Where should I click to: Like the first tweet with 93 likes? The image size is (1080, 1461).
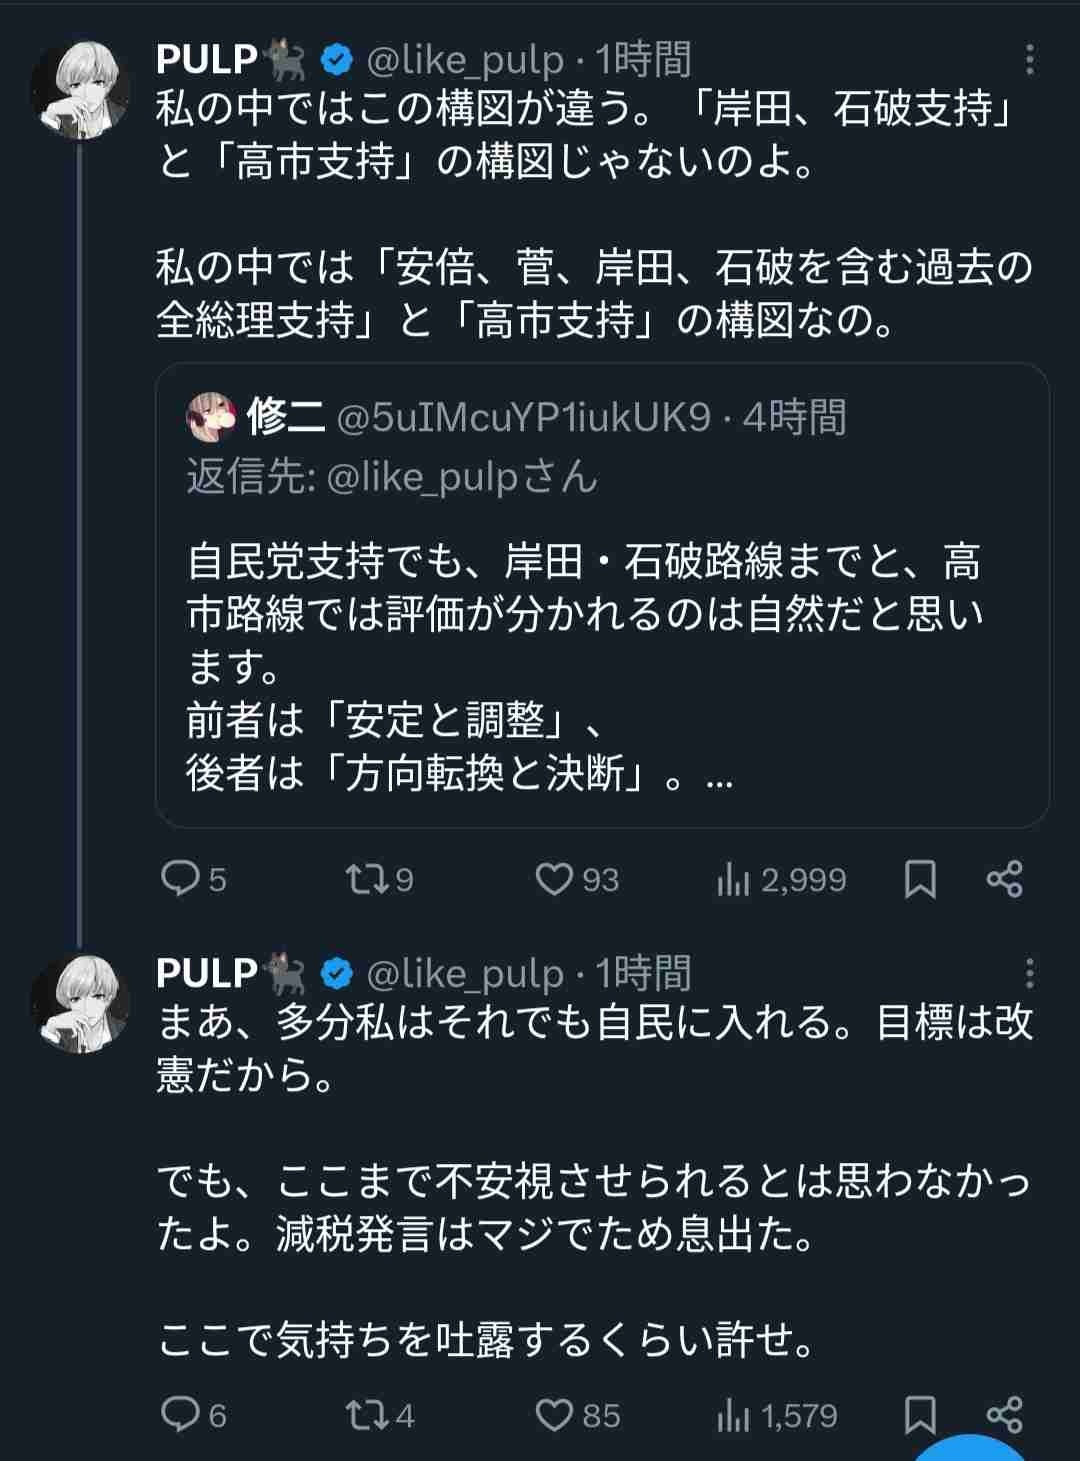coord(554,879)
